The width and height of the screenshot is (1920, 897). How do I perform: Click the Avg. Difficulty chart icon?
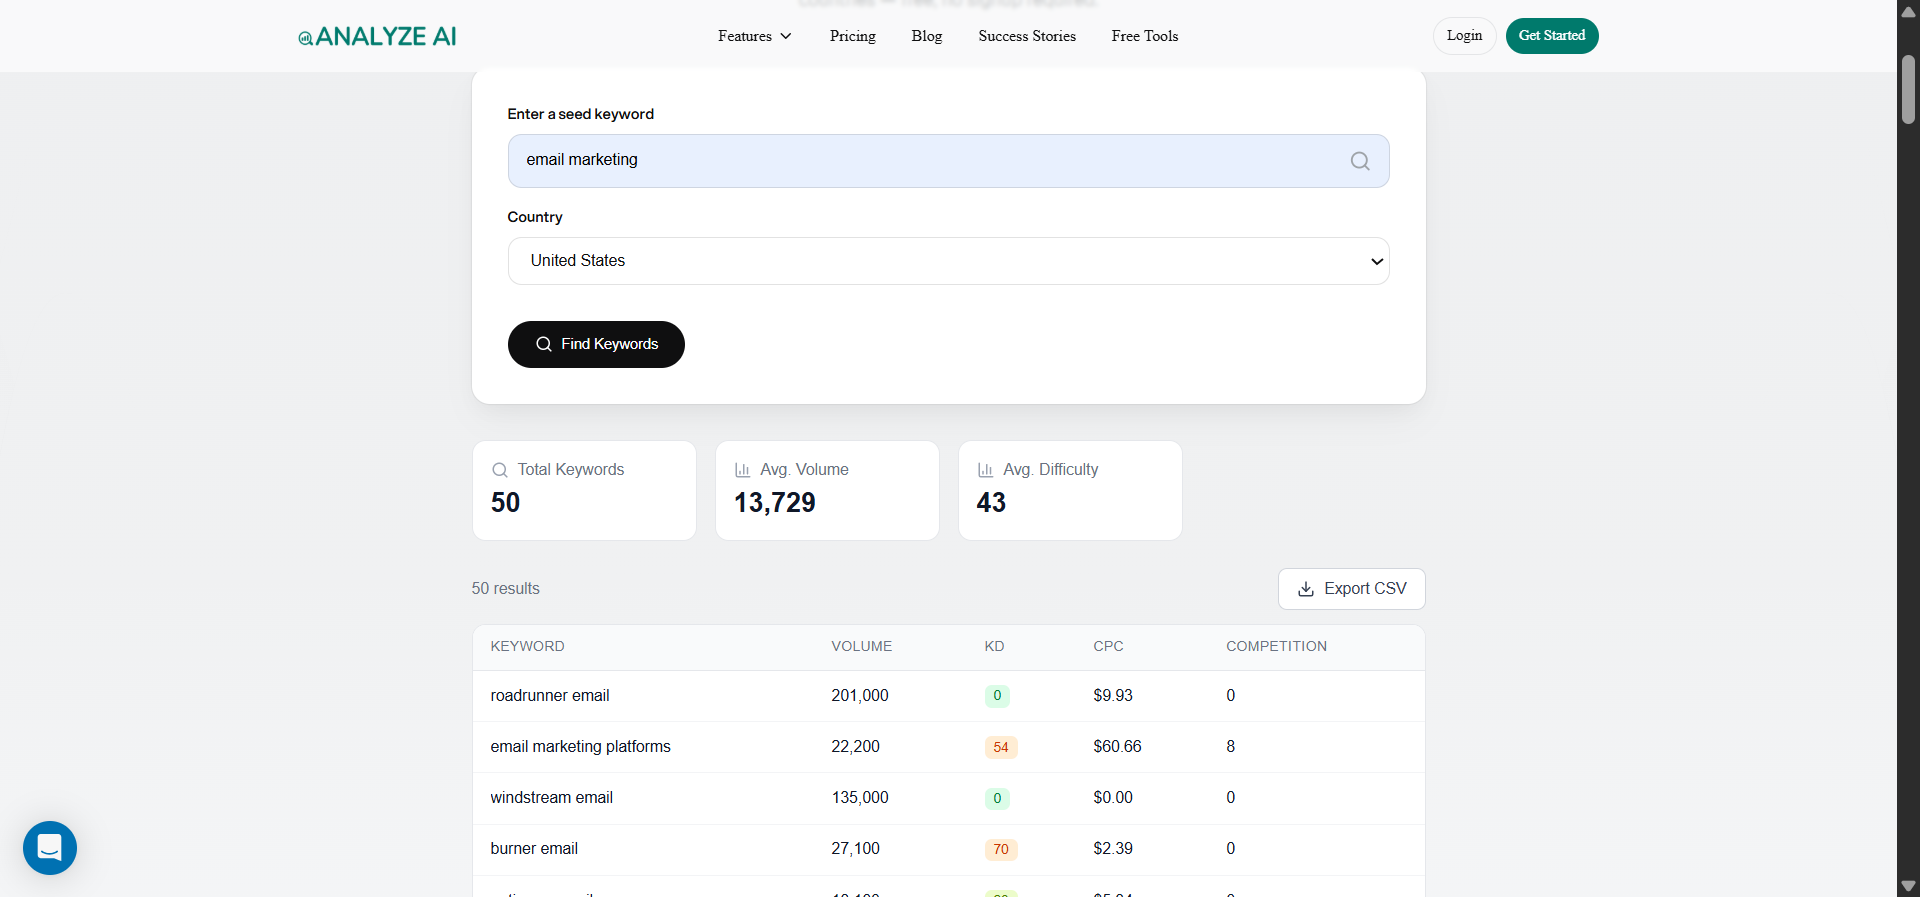pos(986,470)
